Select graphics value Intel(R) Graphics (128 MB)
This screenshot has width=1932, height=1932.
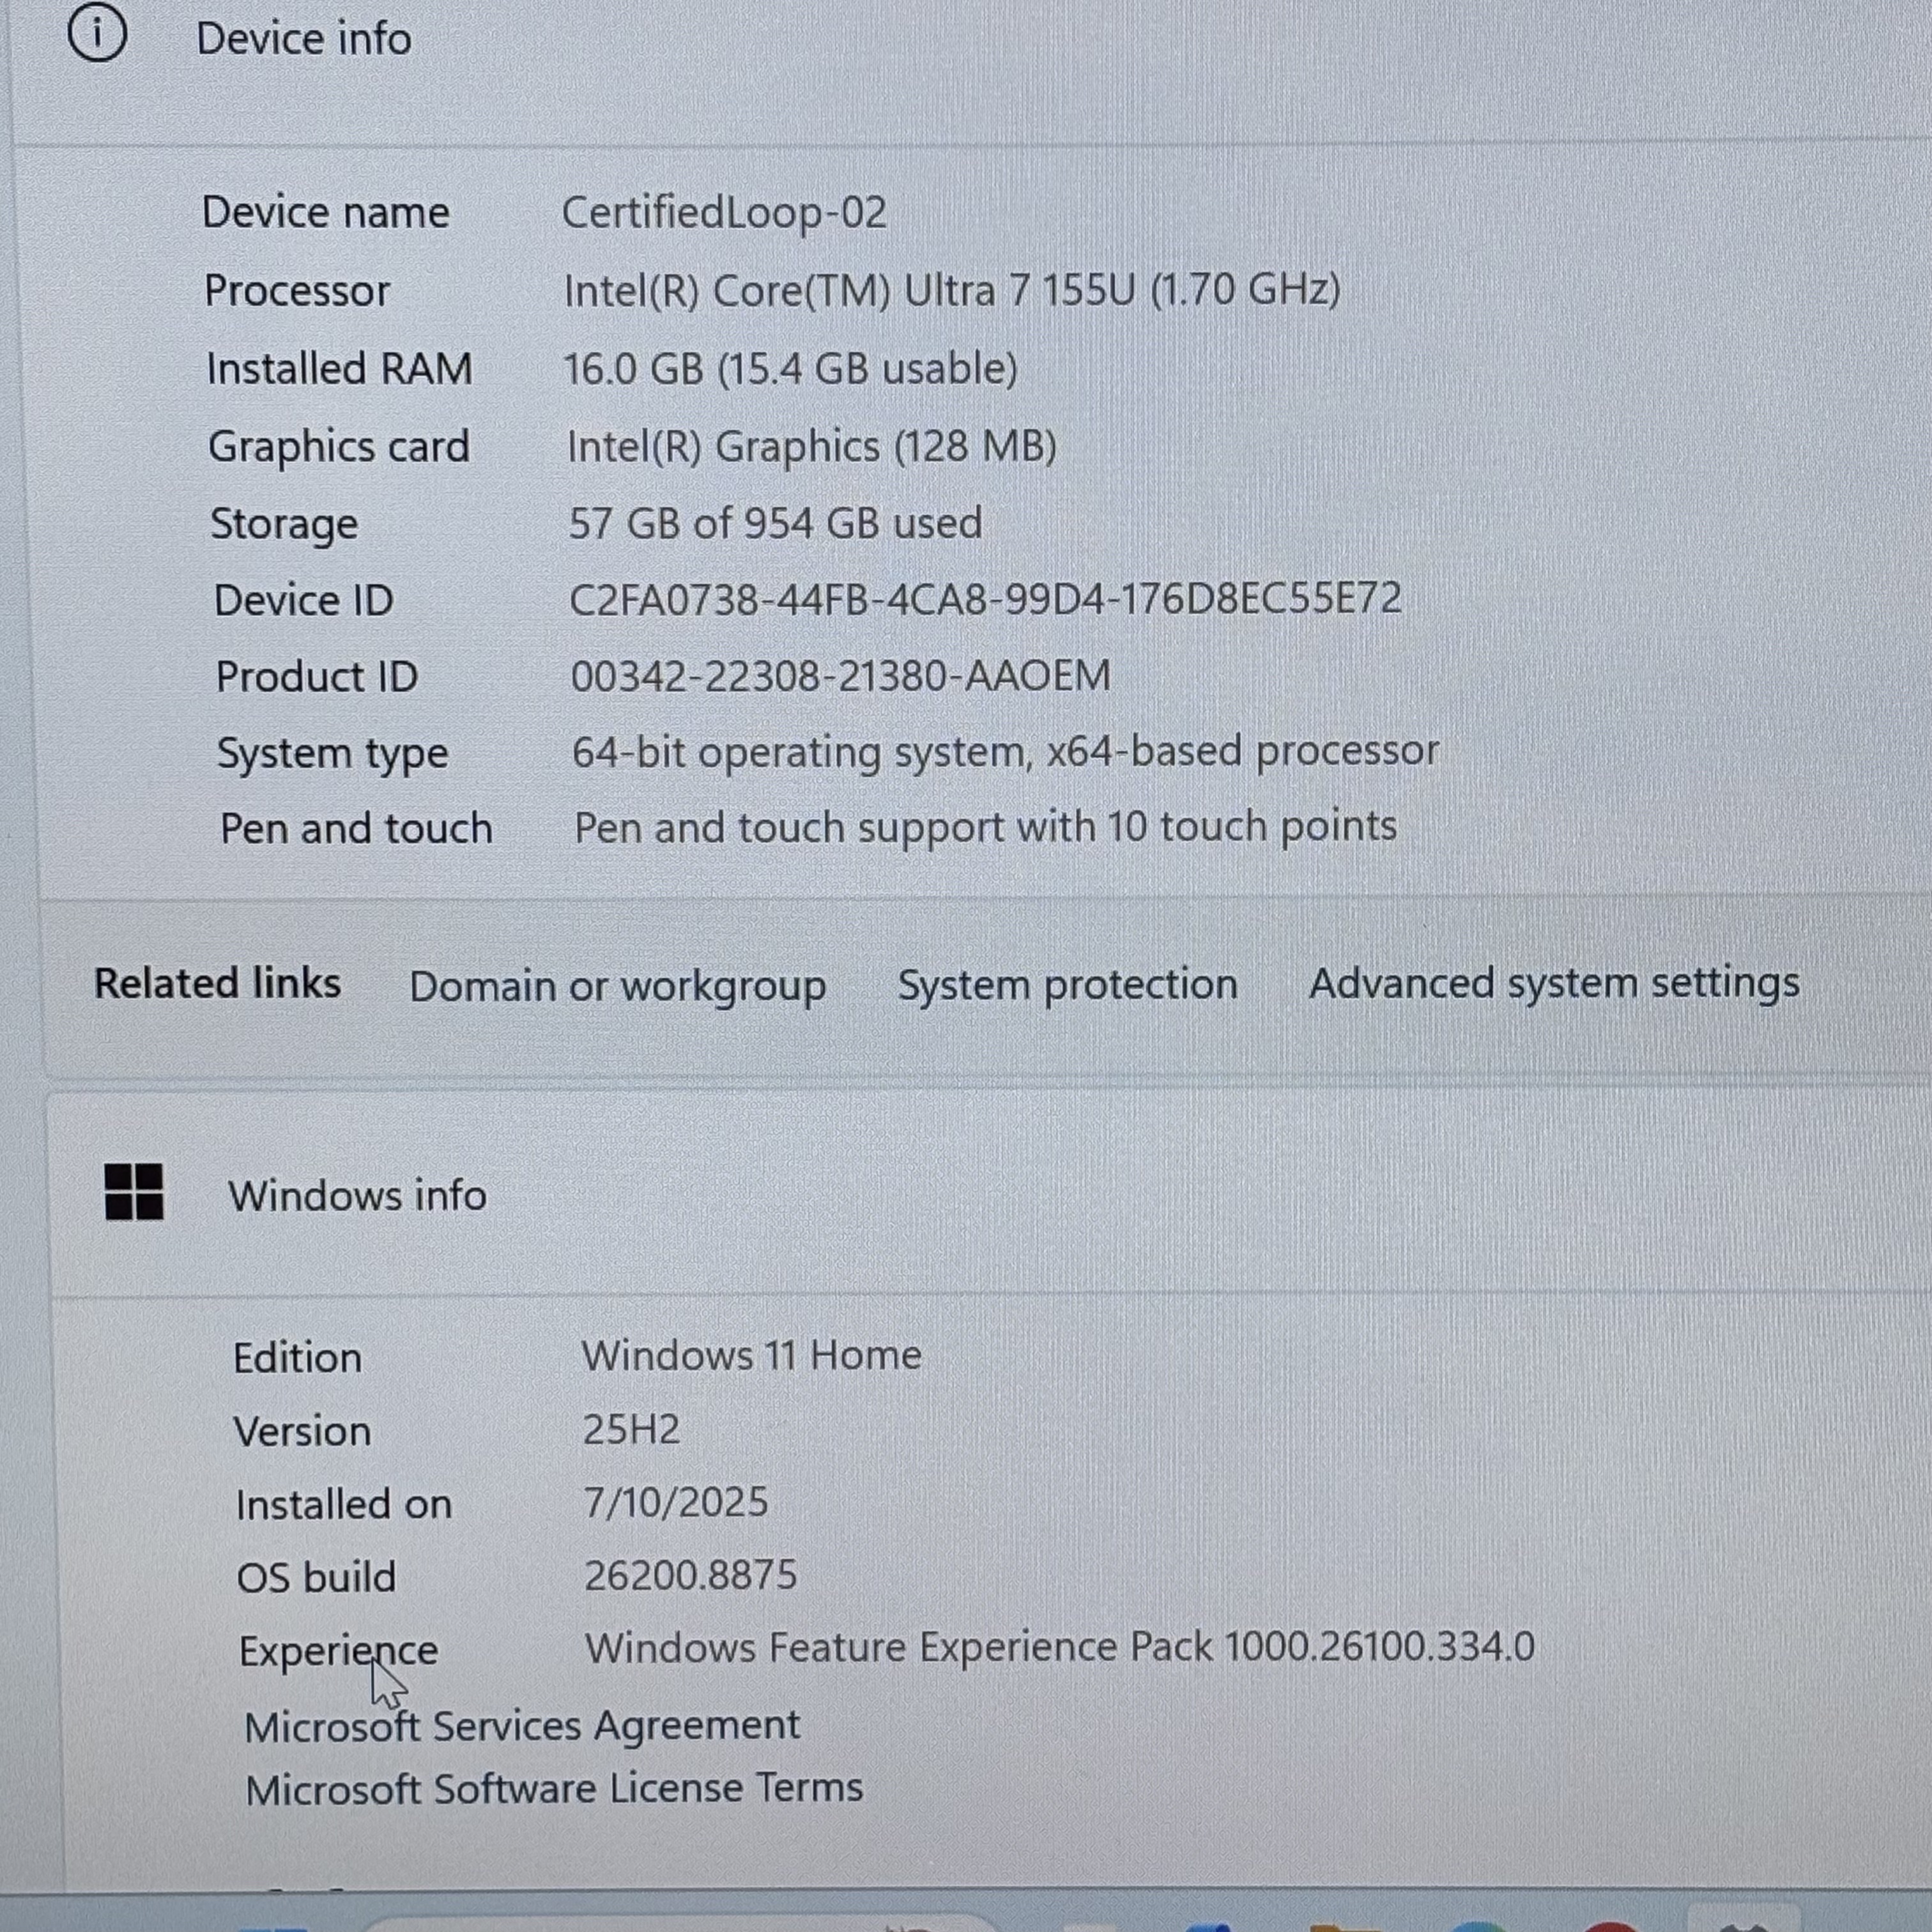click(812, 446)
